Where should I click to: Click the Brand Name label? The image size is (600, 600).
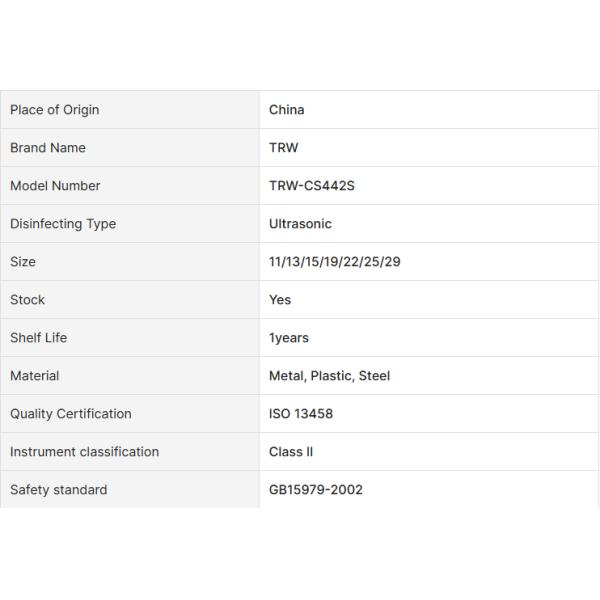point(48,148)
